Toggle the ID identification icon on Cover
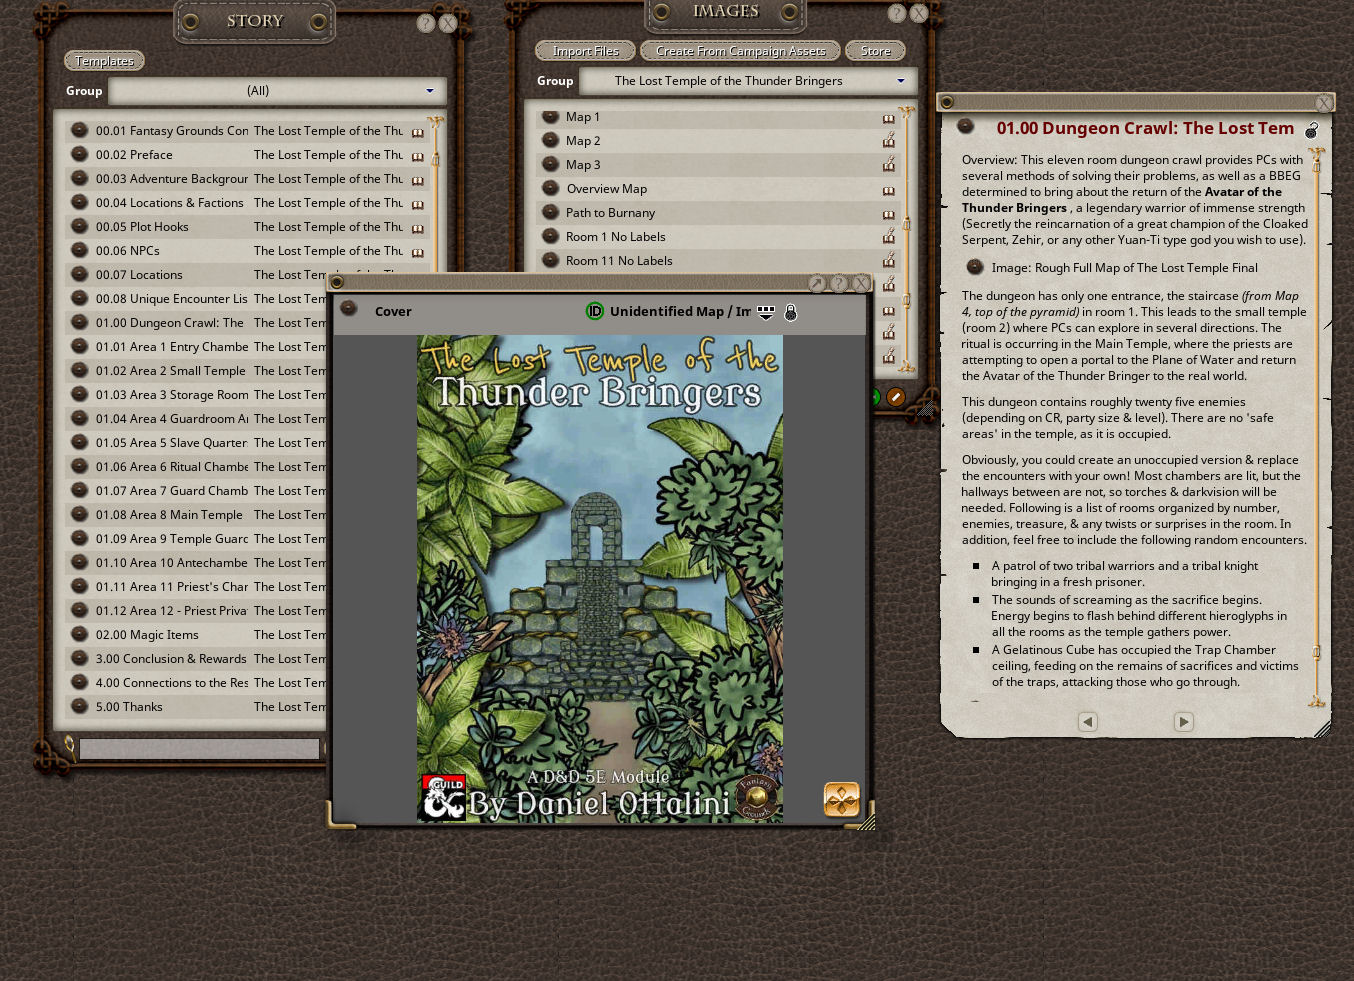 594,312
